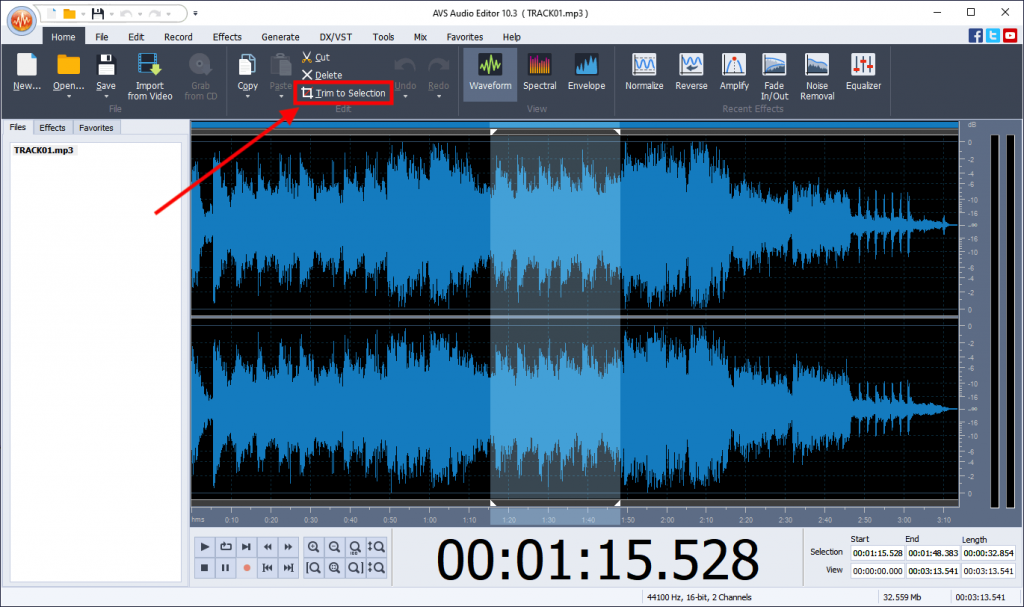Click quick access Open folder icon
Viewport: 1024px width, 607px height.
69,13
